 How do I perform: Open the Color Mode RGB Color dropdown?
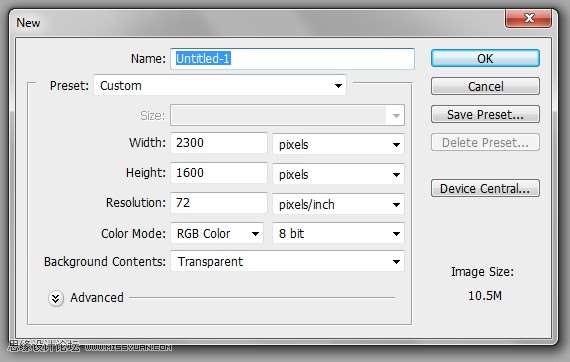coord(217,233)
